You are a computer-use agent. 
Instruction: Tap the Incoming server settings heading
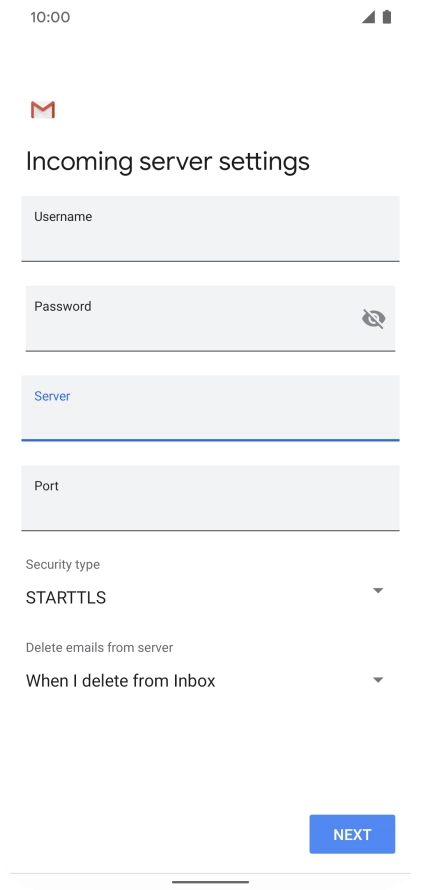168,162
